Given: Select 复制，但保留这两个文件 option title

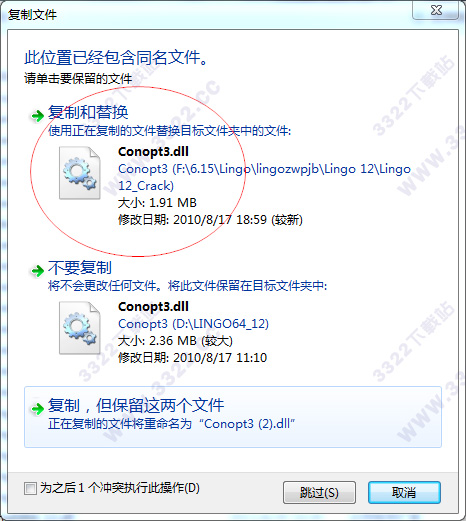Looking at the screenshot, I should (136, 405).
